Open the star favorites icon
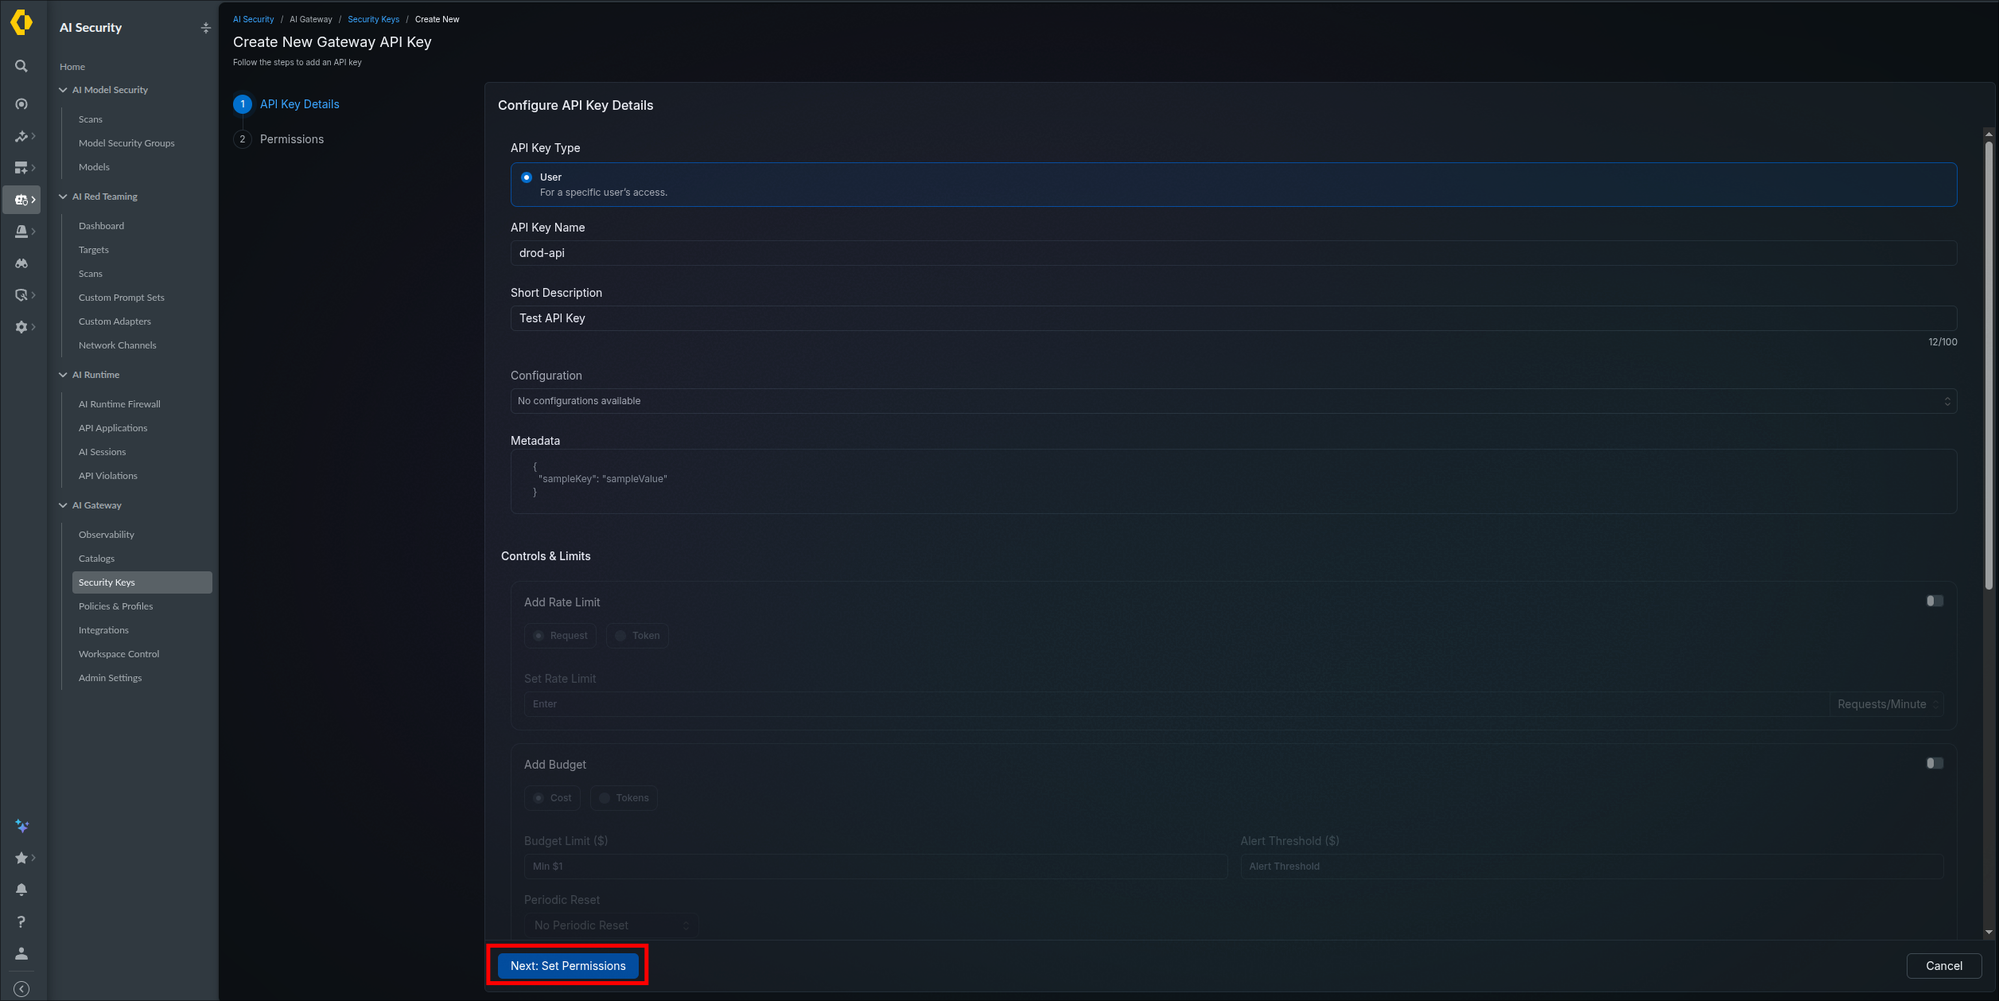 click(21, 858)
